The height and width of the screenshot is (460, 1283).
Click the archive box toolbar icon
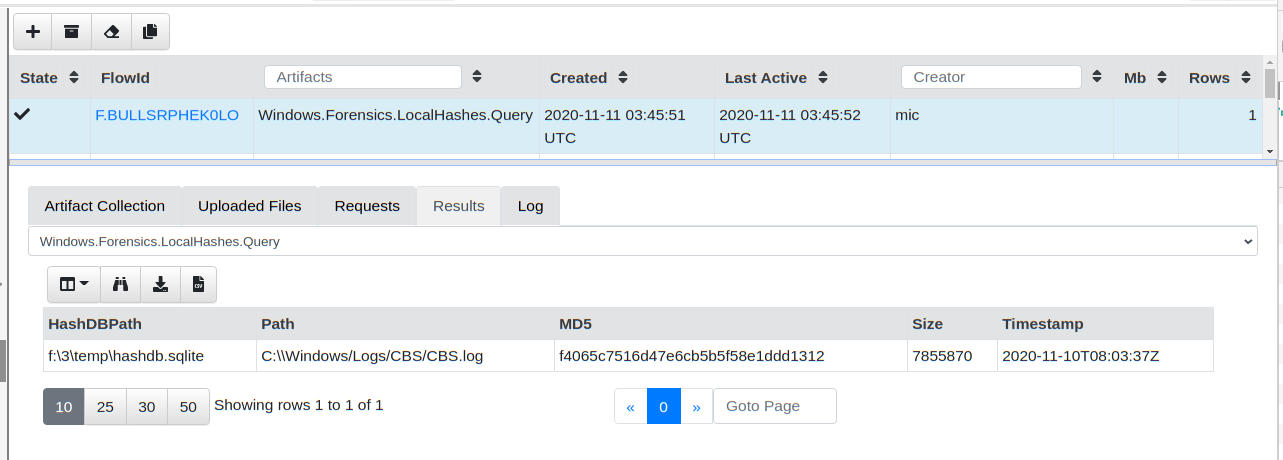click(71, 31)
